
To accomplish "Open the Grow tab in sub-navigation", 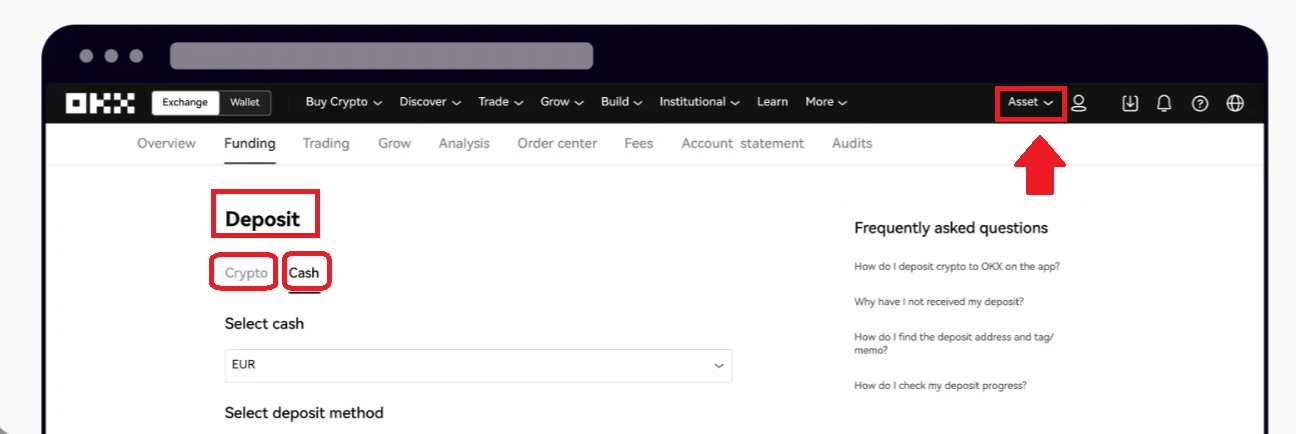I will 394,143.
